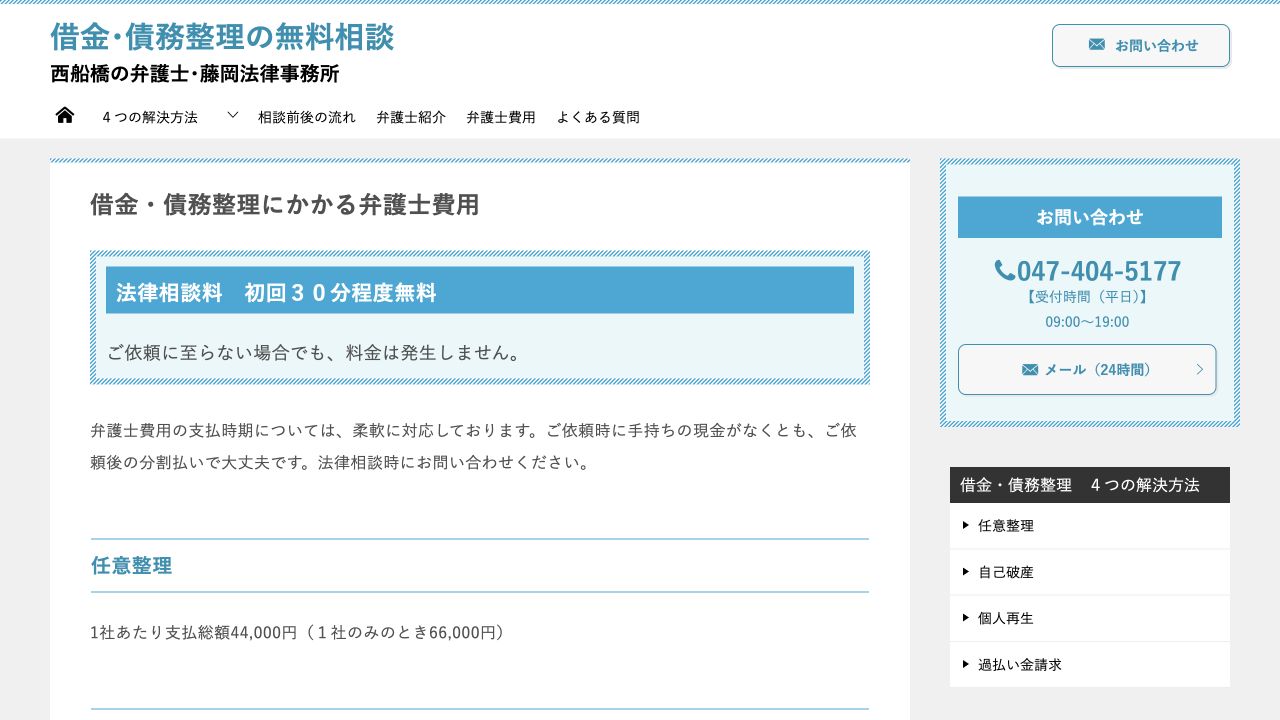Click the 借金・債務整理 ４つの解決方法 sidebar header
1280x720 pixels.
pos(1090,485)
